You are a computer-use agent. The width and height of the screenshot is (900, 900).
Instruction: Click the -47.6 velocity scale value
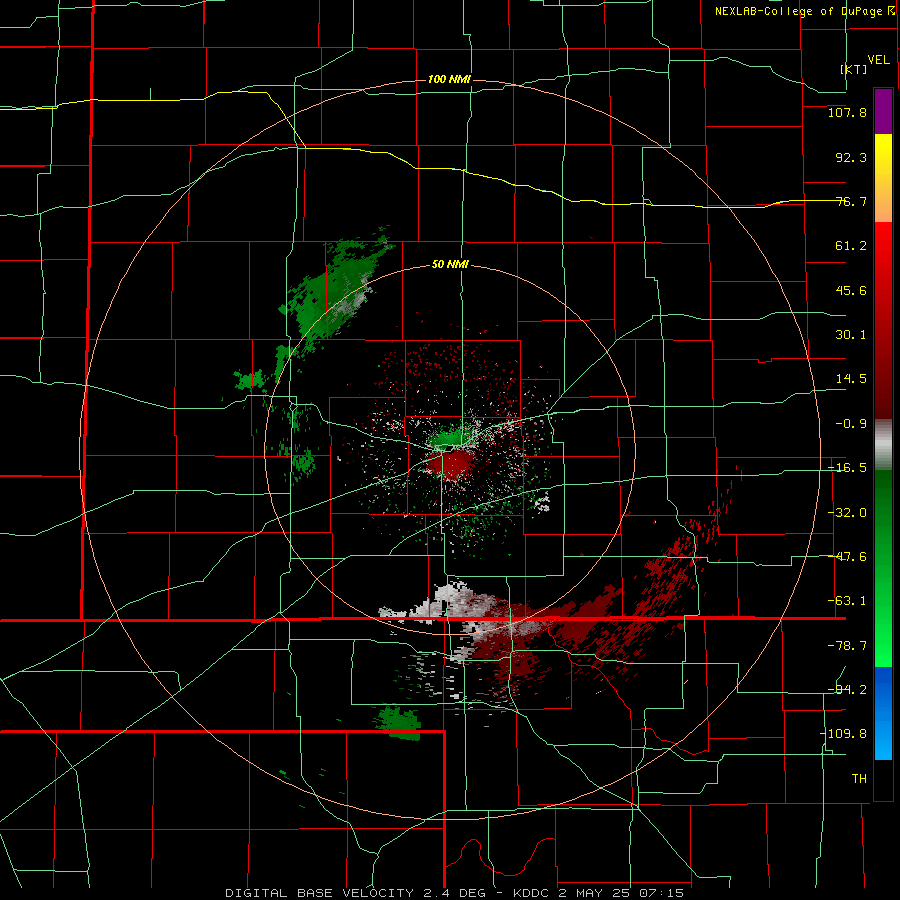[x=847, y=557]
